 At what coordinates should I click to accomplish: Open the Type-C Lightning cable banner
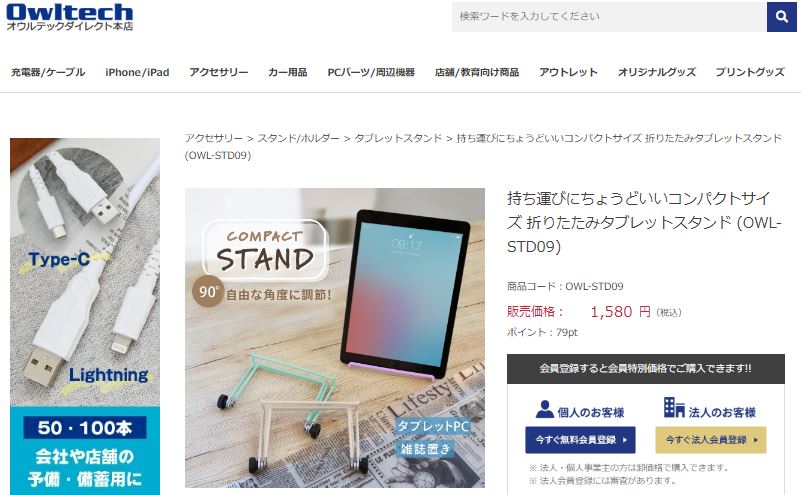tap(85, 316)
